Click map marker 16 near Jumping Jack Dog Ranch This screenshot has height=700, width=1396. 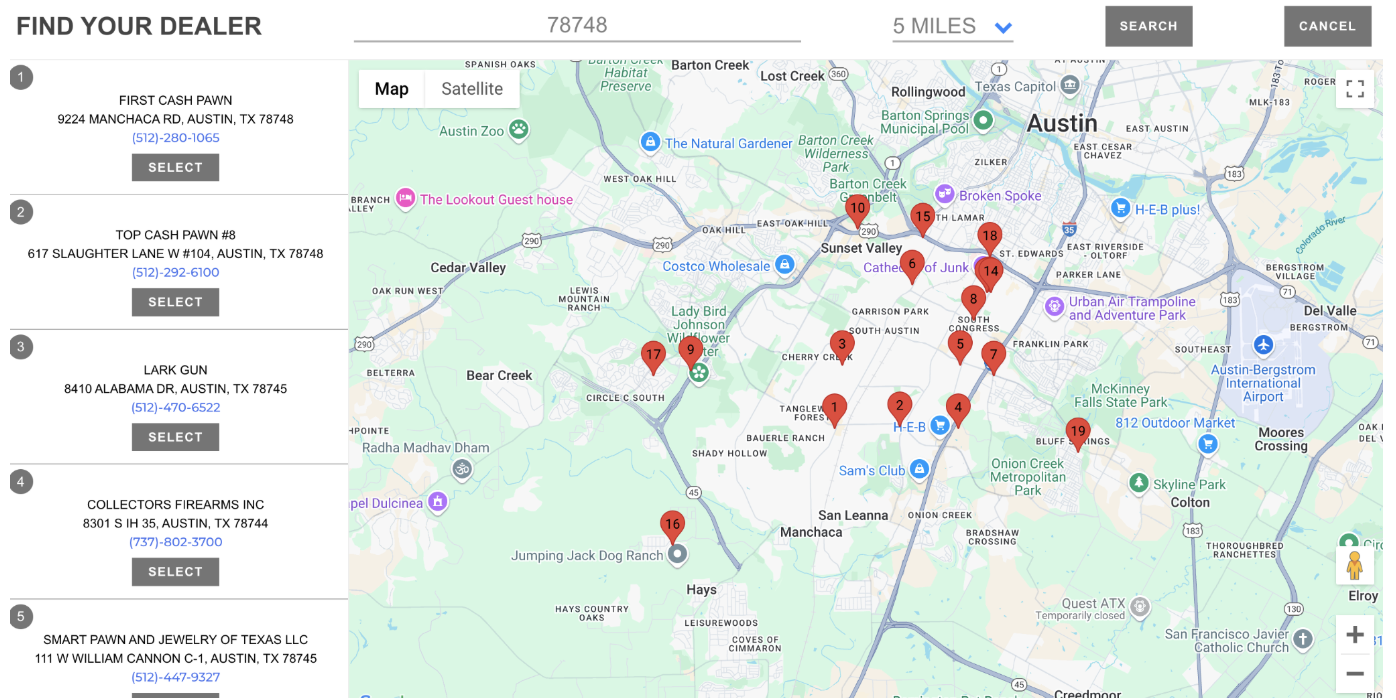(x=672, y=524)
